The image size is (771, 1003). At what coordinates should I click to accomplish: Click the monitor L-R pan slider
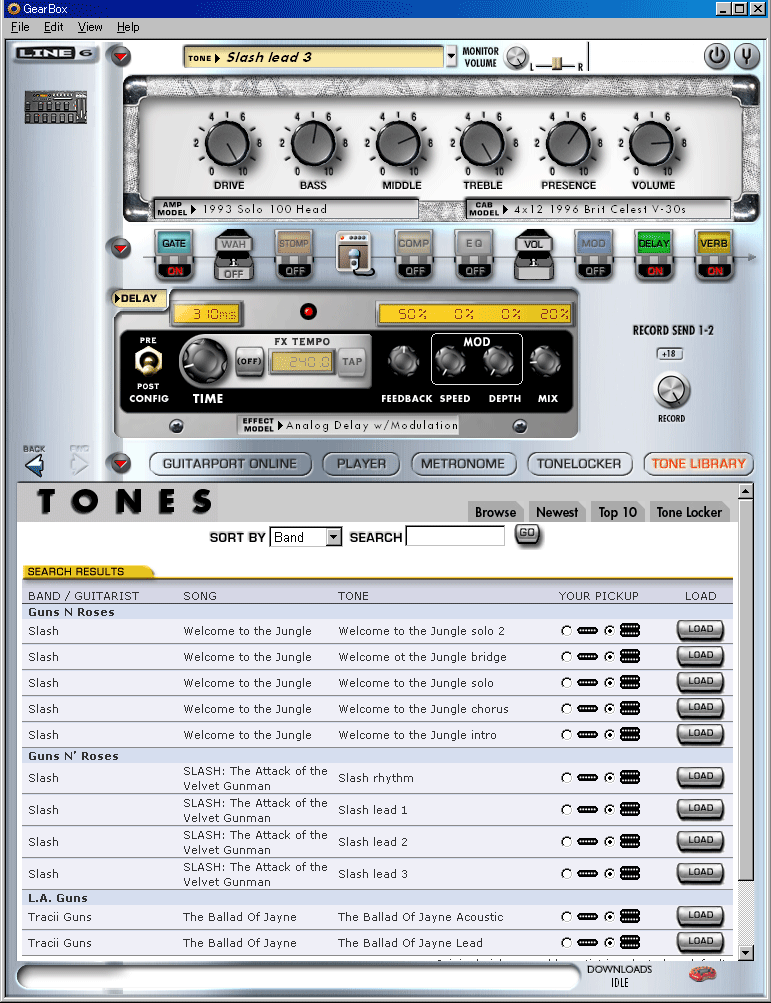pos(556,64)
